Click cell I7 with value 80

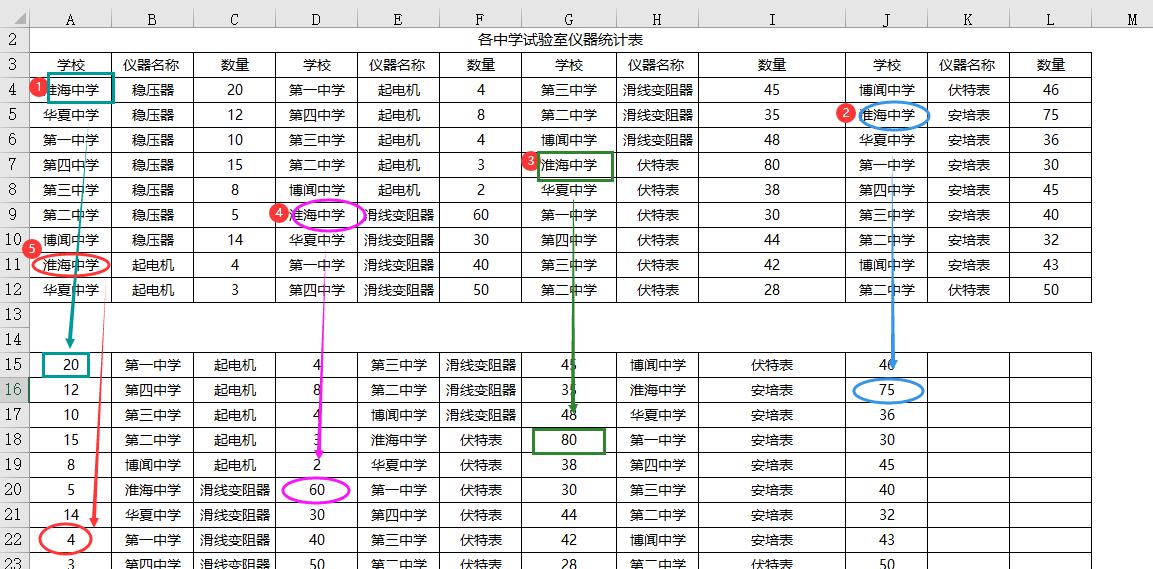pos(771,165)
